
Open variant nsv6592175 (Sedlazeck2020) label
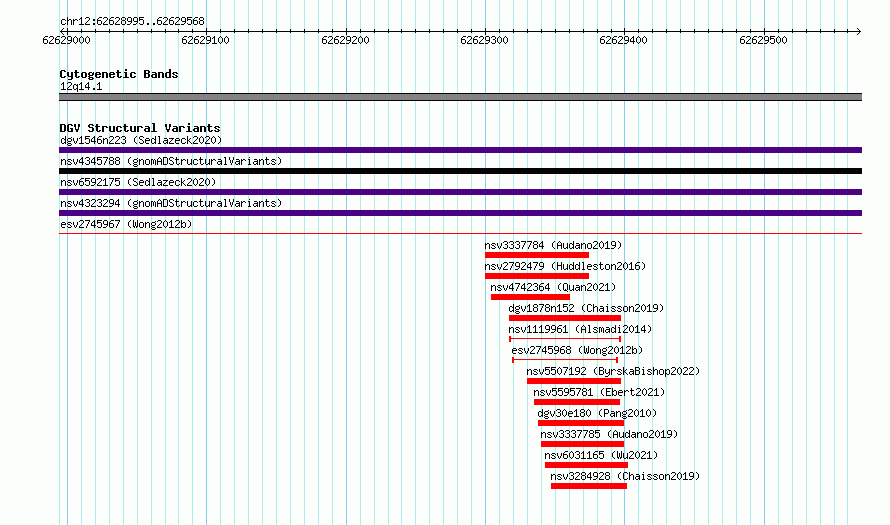pyautogui.click(x=138, y=182)
